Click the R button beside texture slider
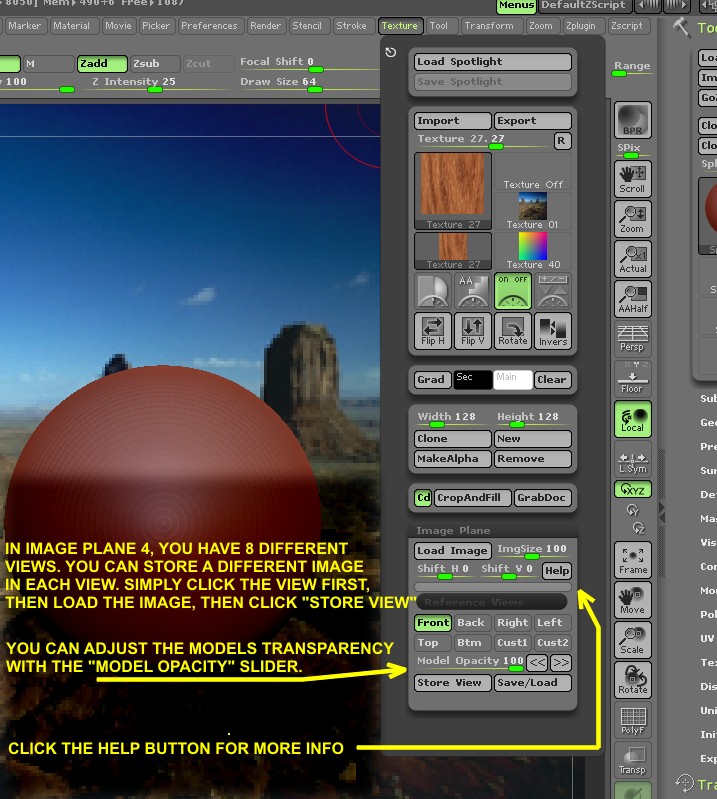 pyautogui.click(x=562, y=141)
